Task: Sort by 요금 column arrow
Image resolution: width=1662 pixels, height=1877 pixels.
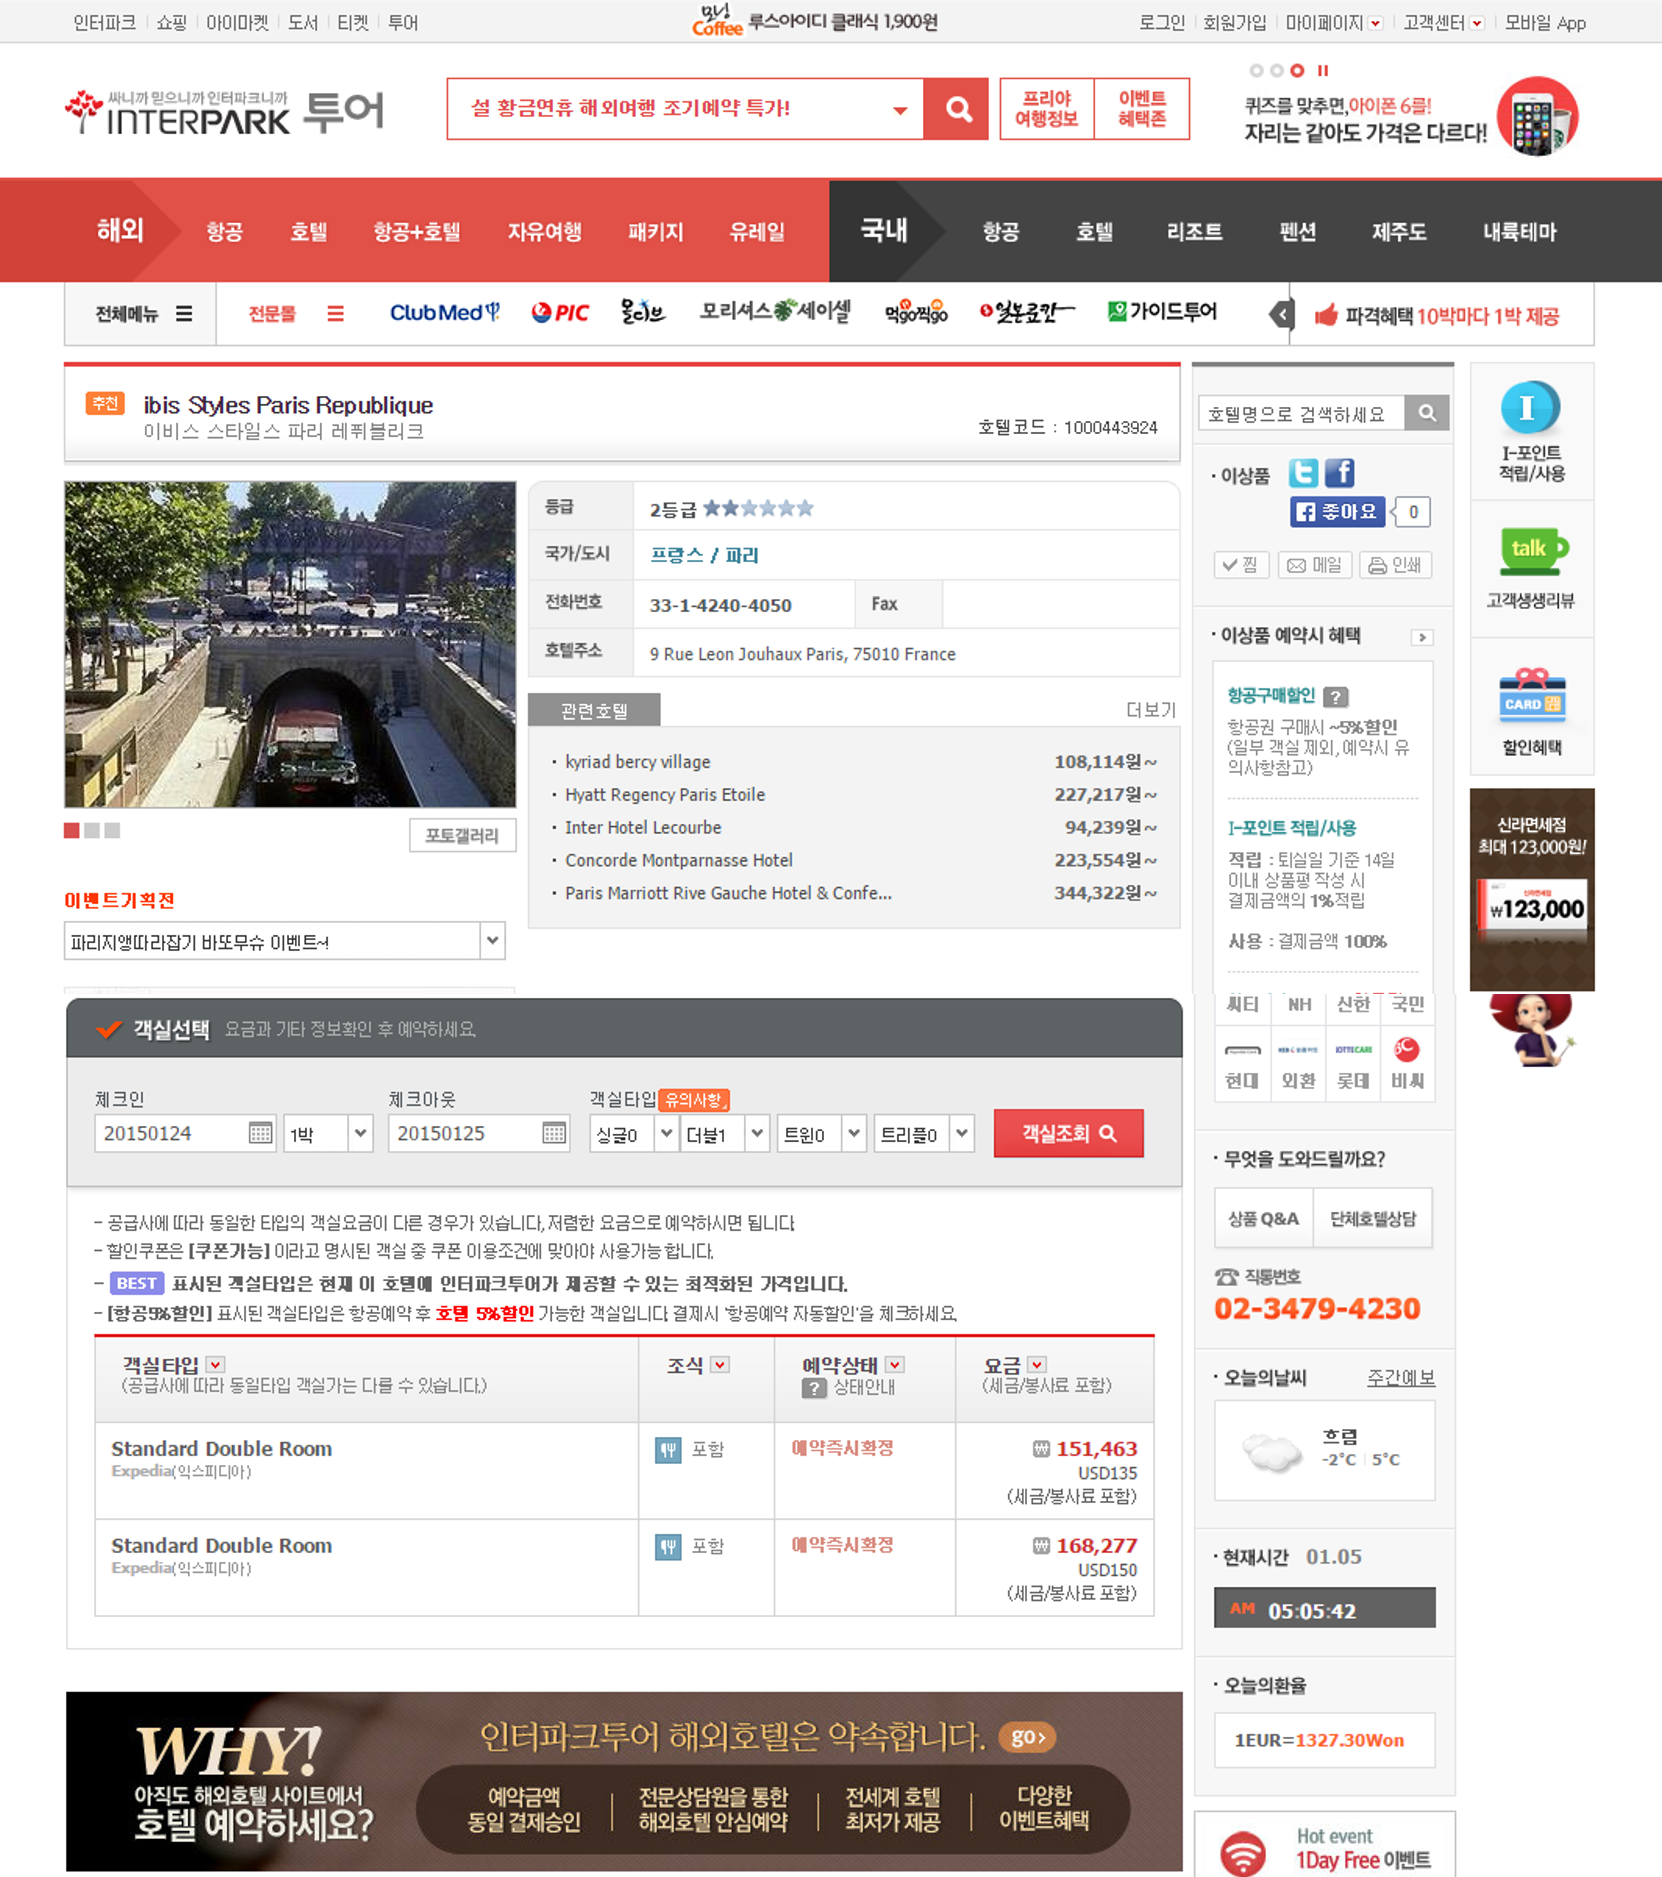Action: (x=1037, y=1364)
